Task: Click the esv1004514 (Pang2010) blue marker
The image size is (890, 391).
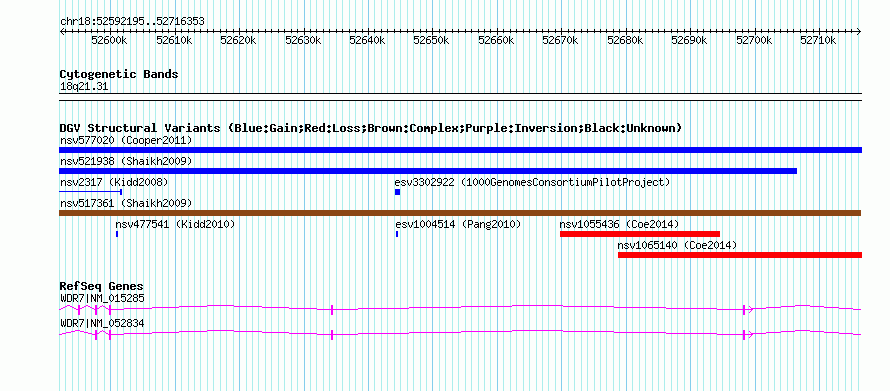Action: coord(397,234)
